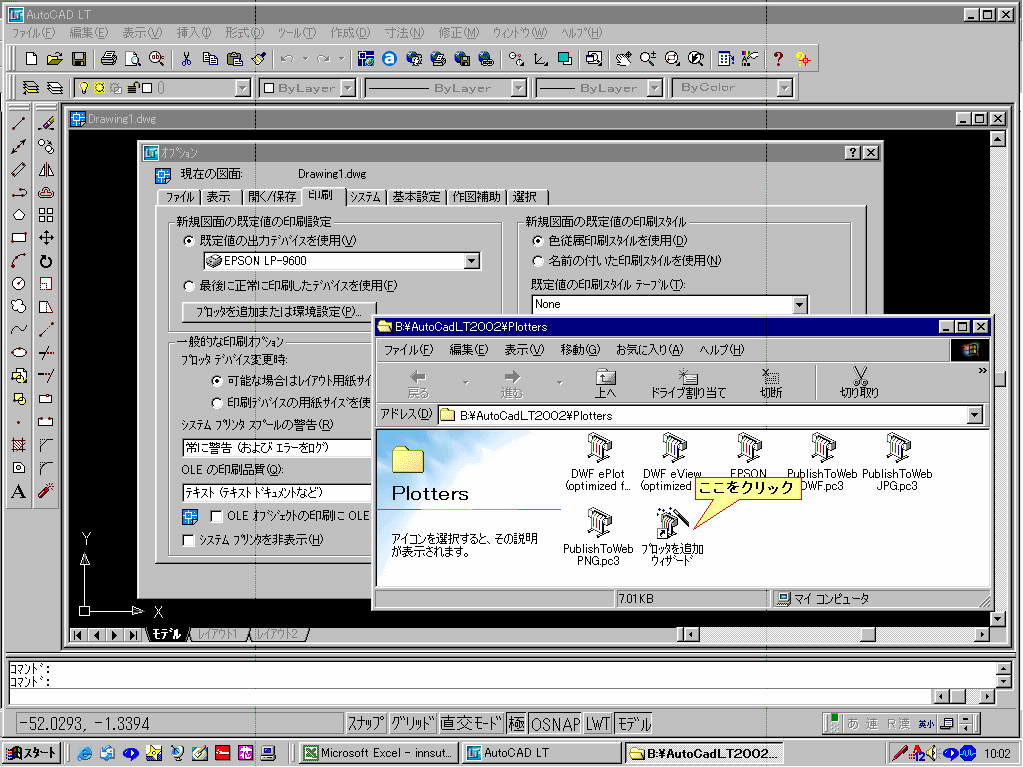Switch to the システム tab in Options

click(x=365, y=197)
